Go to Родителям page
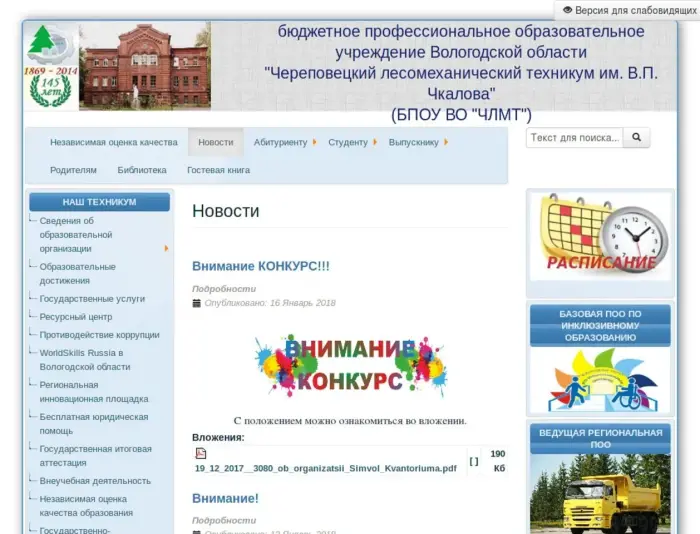Viewport: 700px width, 534px height. [x=73, y=170]
